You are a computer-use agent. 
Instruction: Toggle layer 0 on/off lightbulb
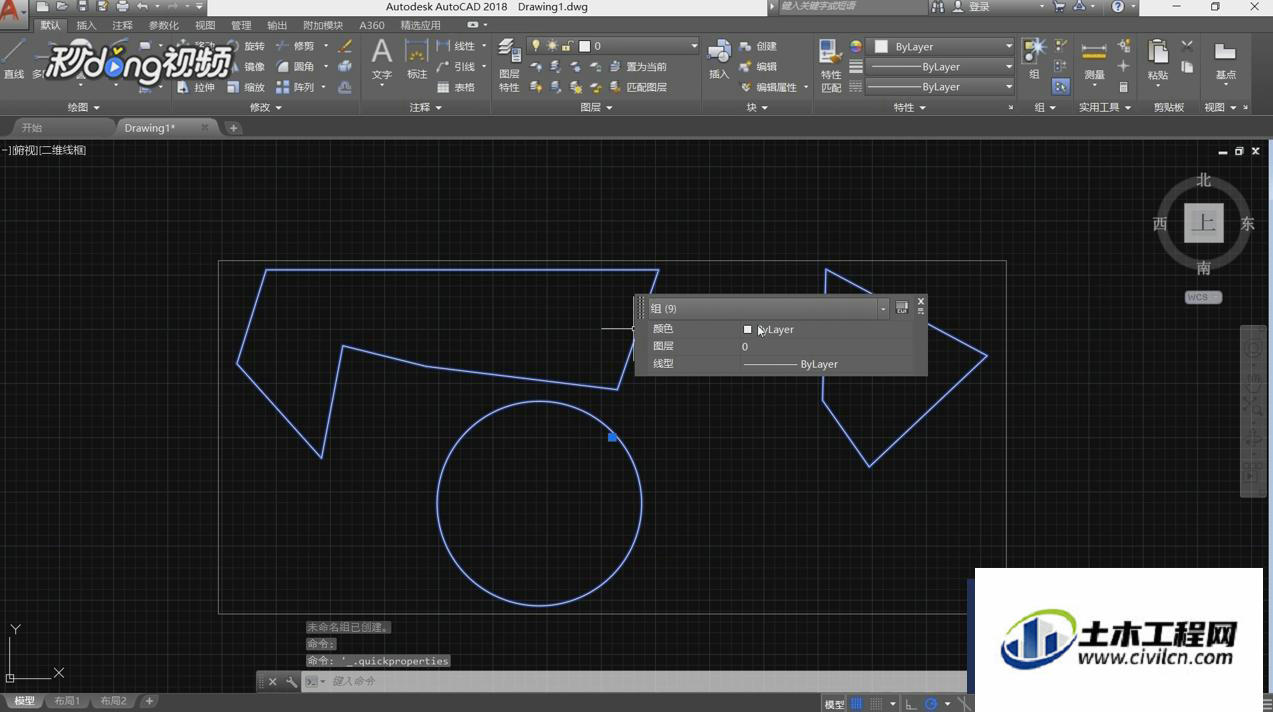pyautogui.click(x=536, y=46)
